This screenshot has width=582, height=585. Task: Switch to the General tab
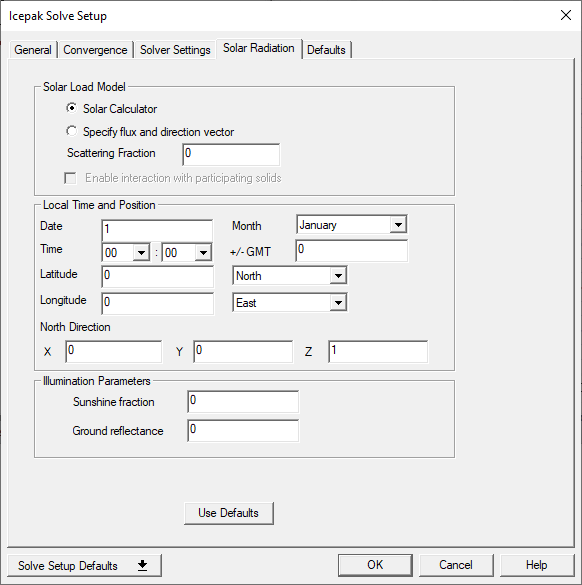tap(33, 50)
